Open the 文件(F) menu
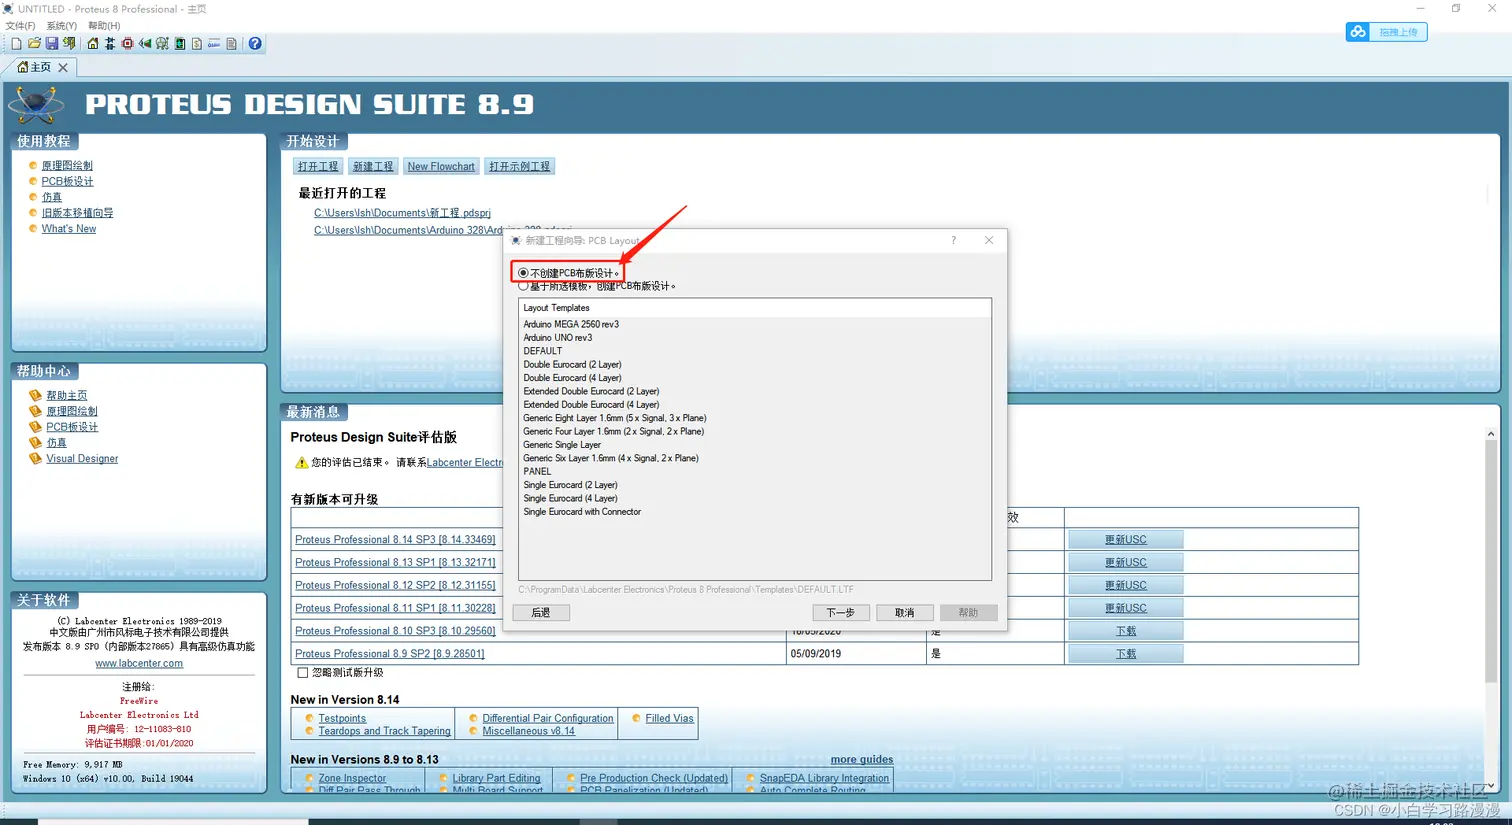 pyautogui.click(x=20, y=26)
